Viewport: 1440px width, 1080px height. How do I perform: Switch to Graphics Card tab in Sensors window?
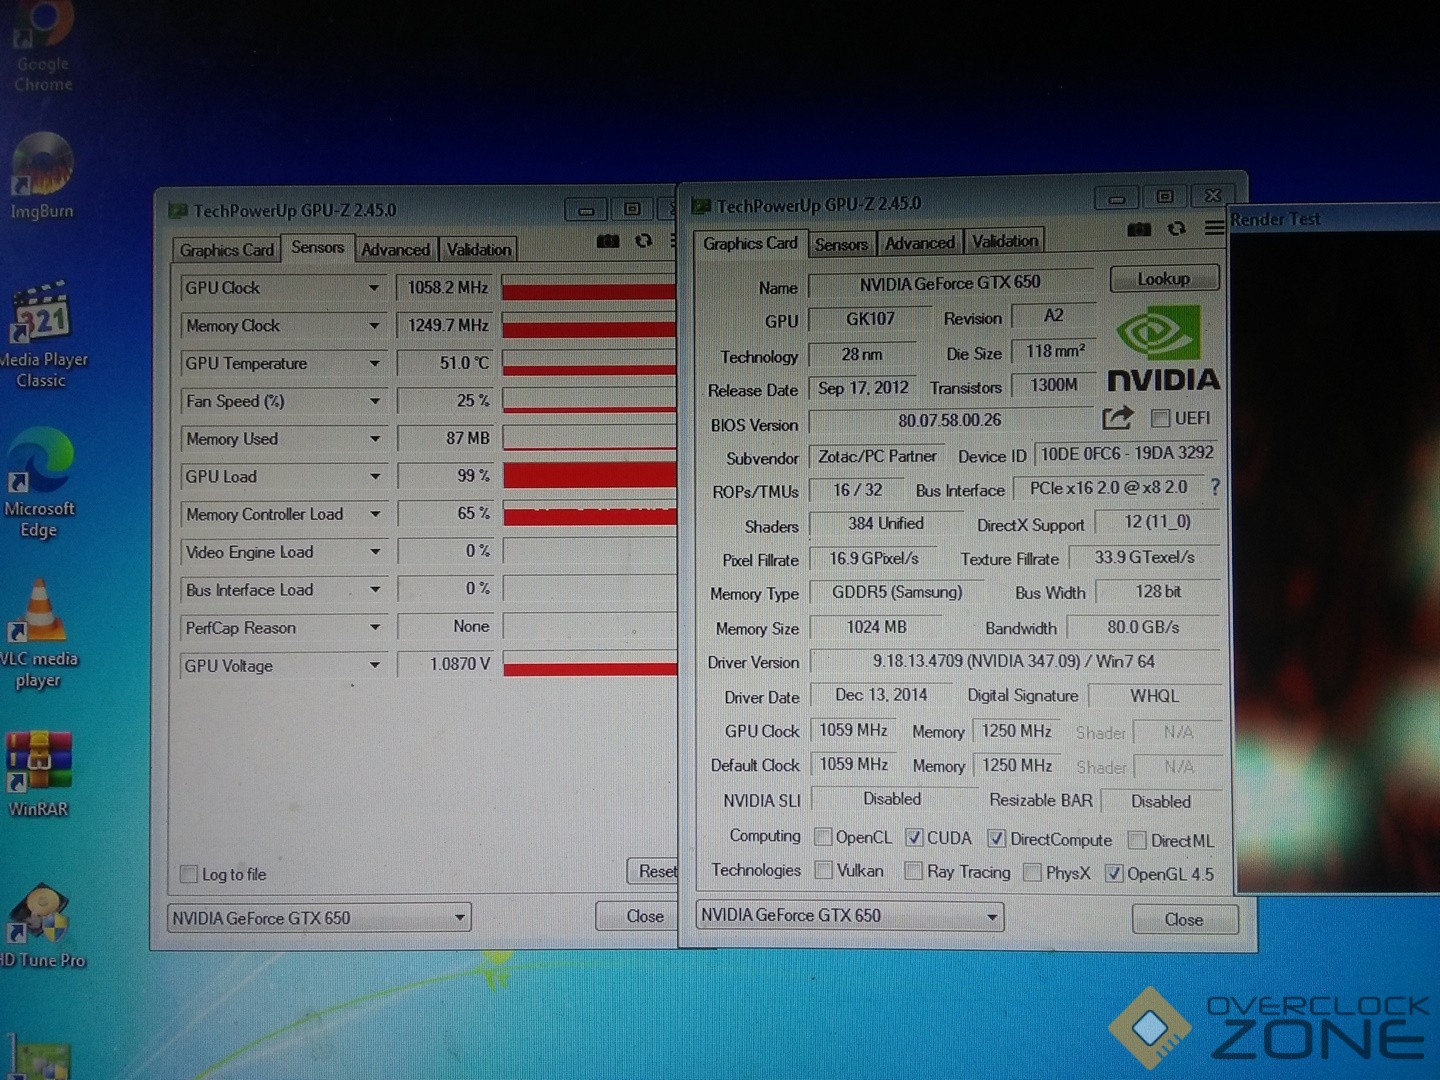pos(226,250)
